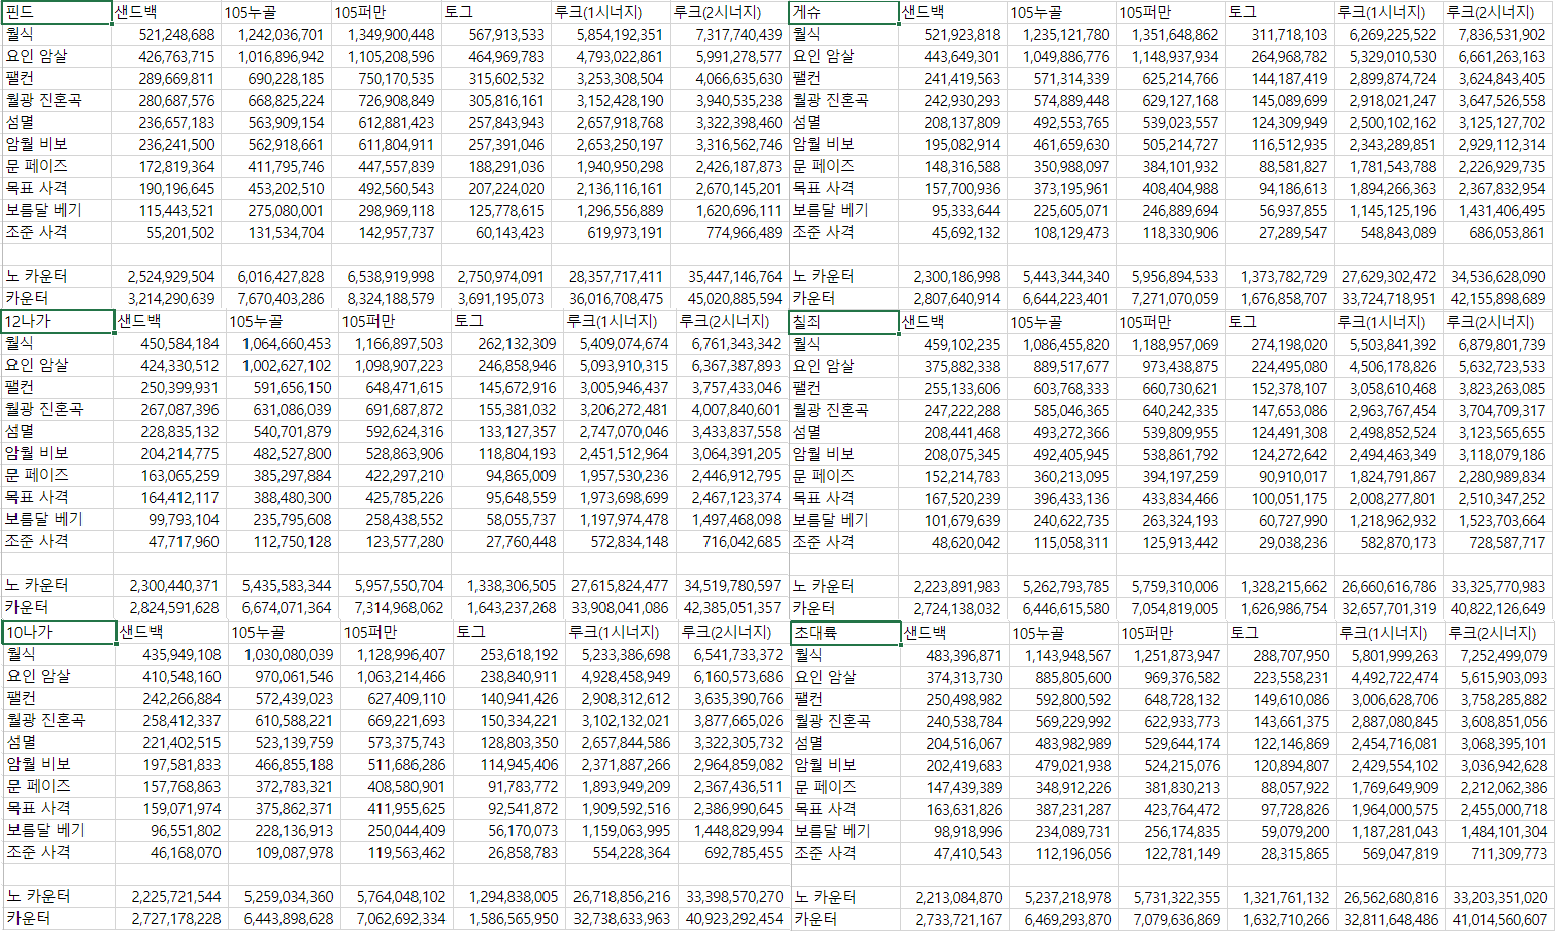Select the 게슈 table title cell

click(x=843, y=13)
